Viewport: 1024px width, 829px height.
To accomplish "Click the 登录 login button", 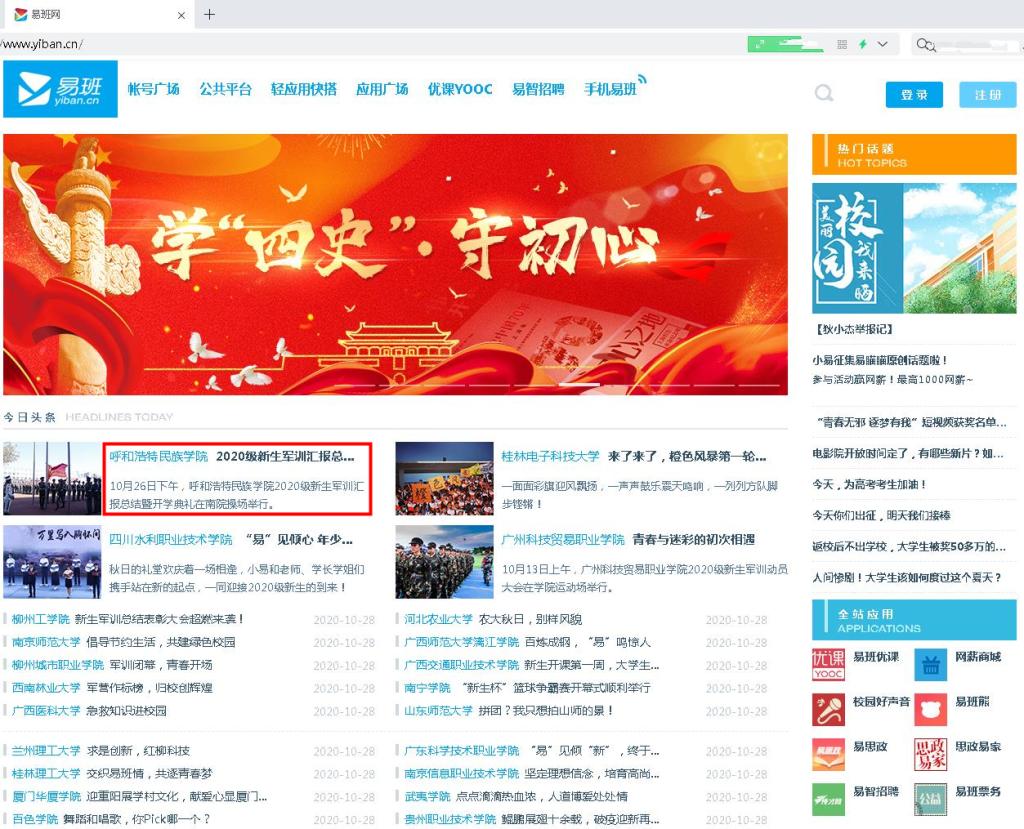I will pos(914,95).
